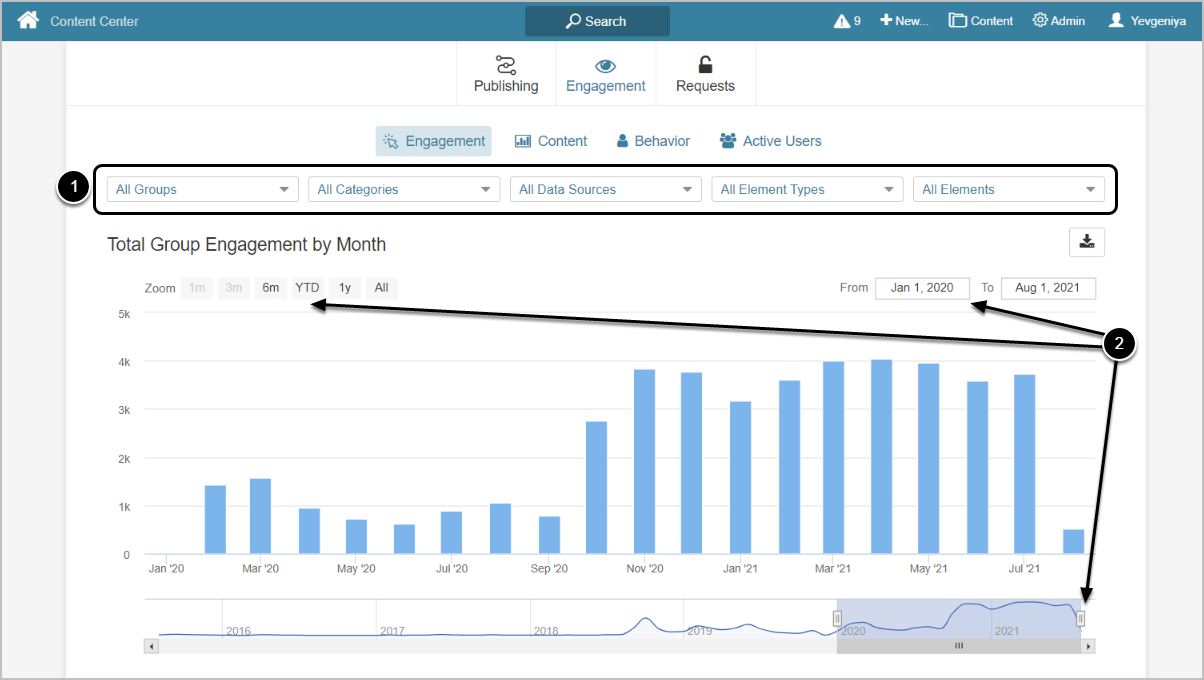Open the Content folder icon in header
The image size is (1204, 680).
(x=957, y=21)
